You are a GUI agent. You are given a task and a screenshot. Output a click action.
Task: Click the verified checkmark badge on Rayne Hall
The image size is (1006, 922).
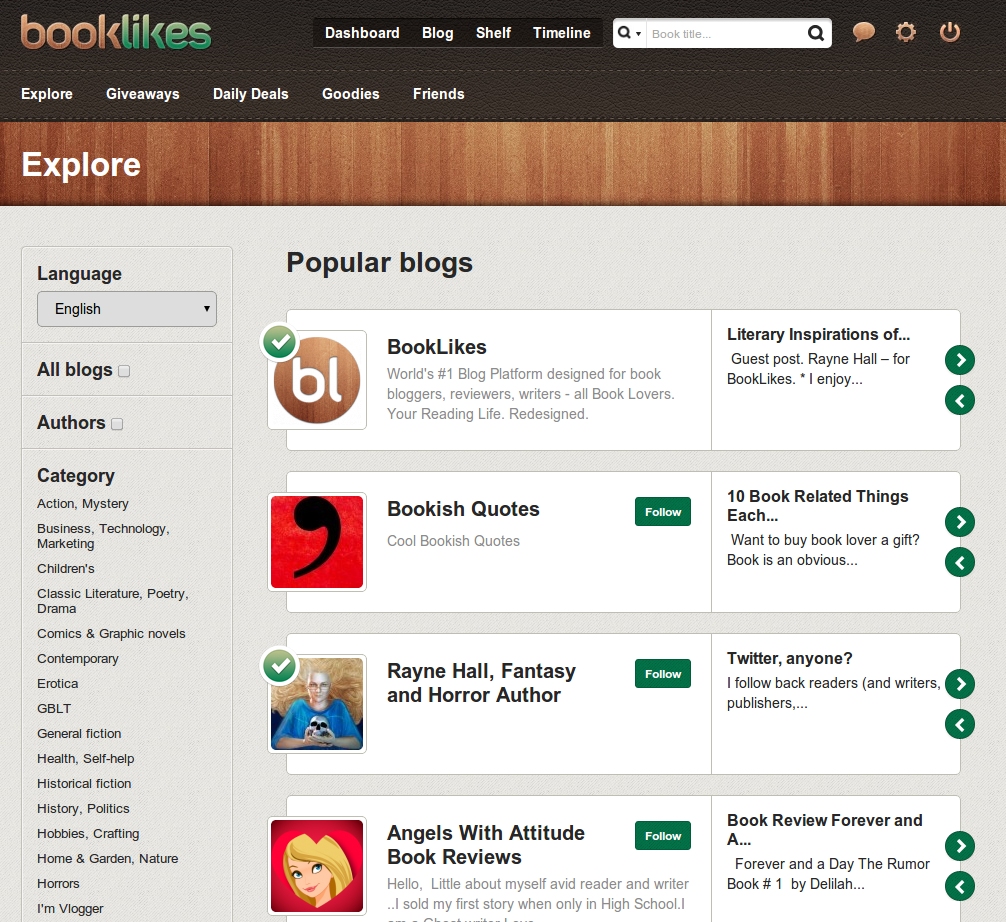coord(280,666)
